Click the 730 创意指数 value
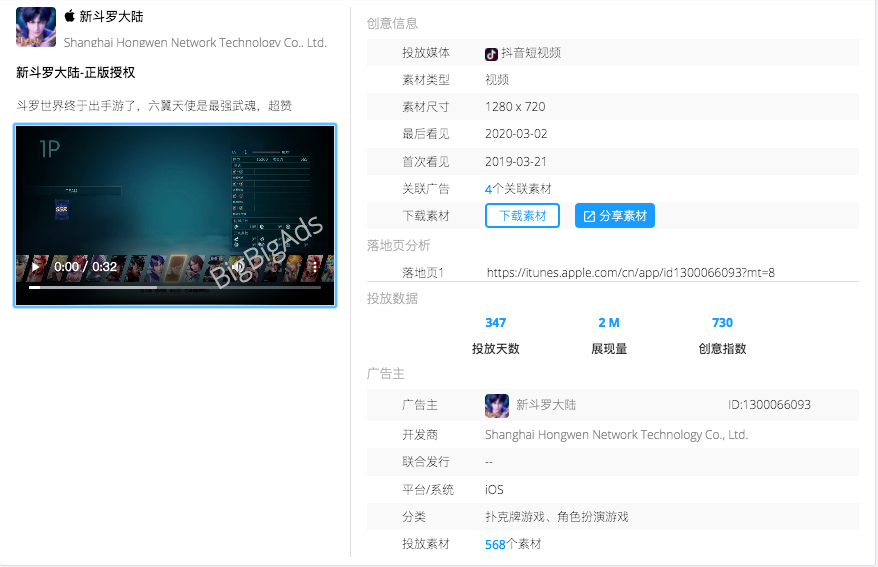878x567 pixels. coord(722,323)
